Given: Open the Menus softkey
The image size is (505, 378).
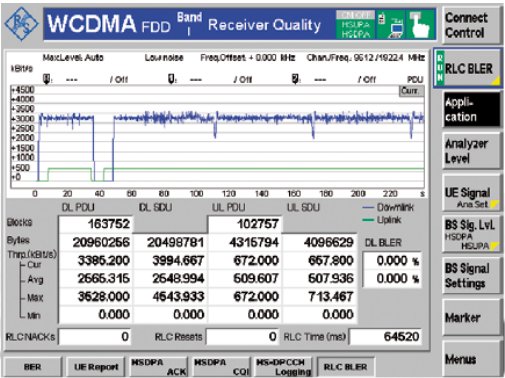Looking at the screenshot, I should (471, 359).
